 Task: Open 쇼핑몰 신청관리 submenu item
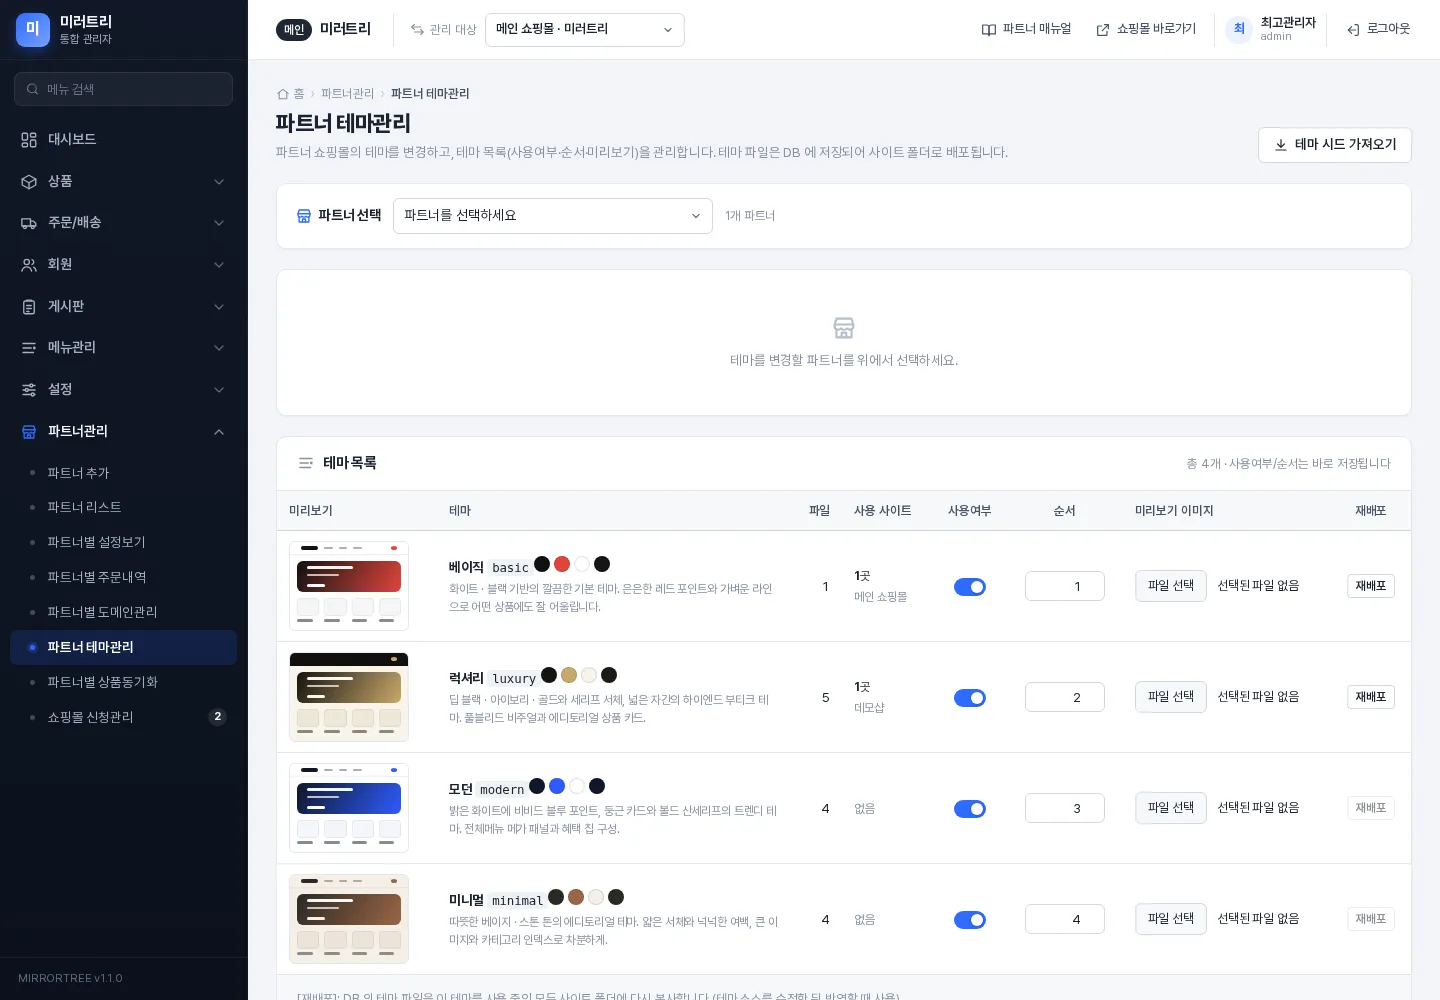[123, 718]
